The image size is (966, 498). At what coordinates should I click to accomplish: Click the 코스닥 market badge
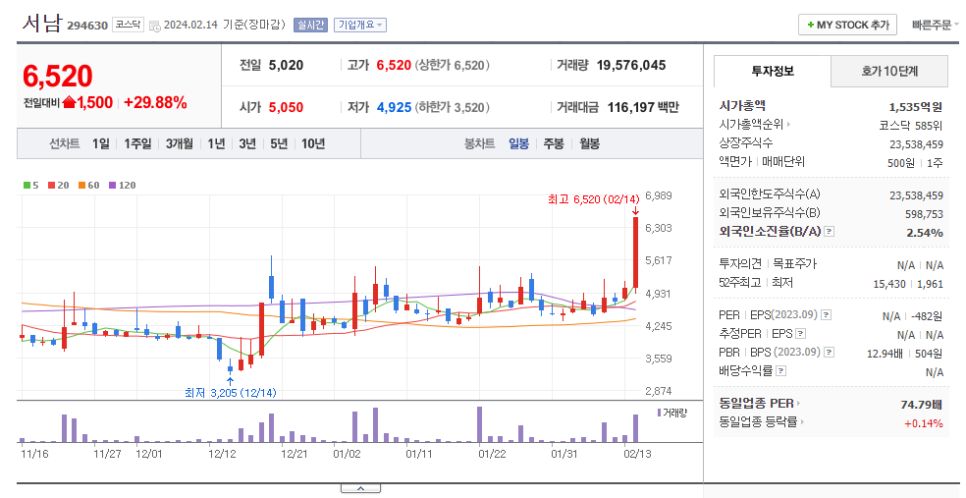(x=126, y=24)
